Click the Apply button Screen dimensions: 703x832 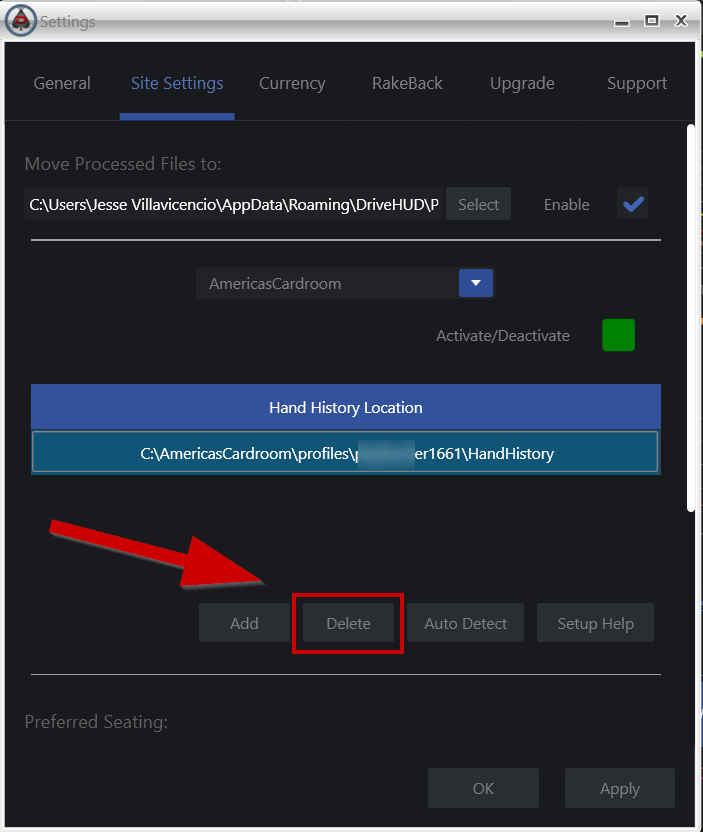tap(620, 788)
